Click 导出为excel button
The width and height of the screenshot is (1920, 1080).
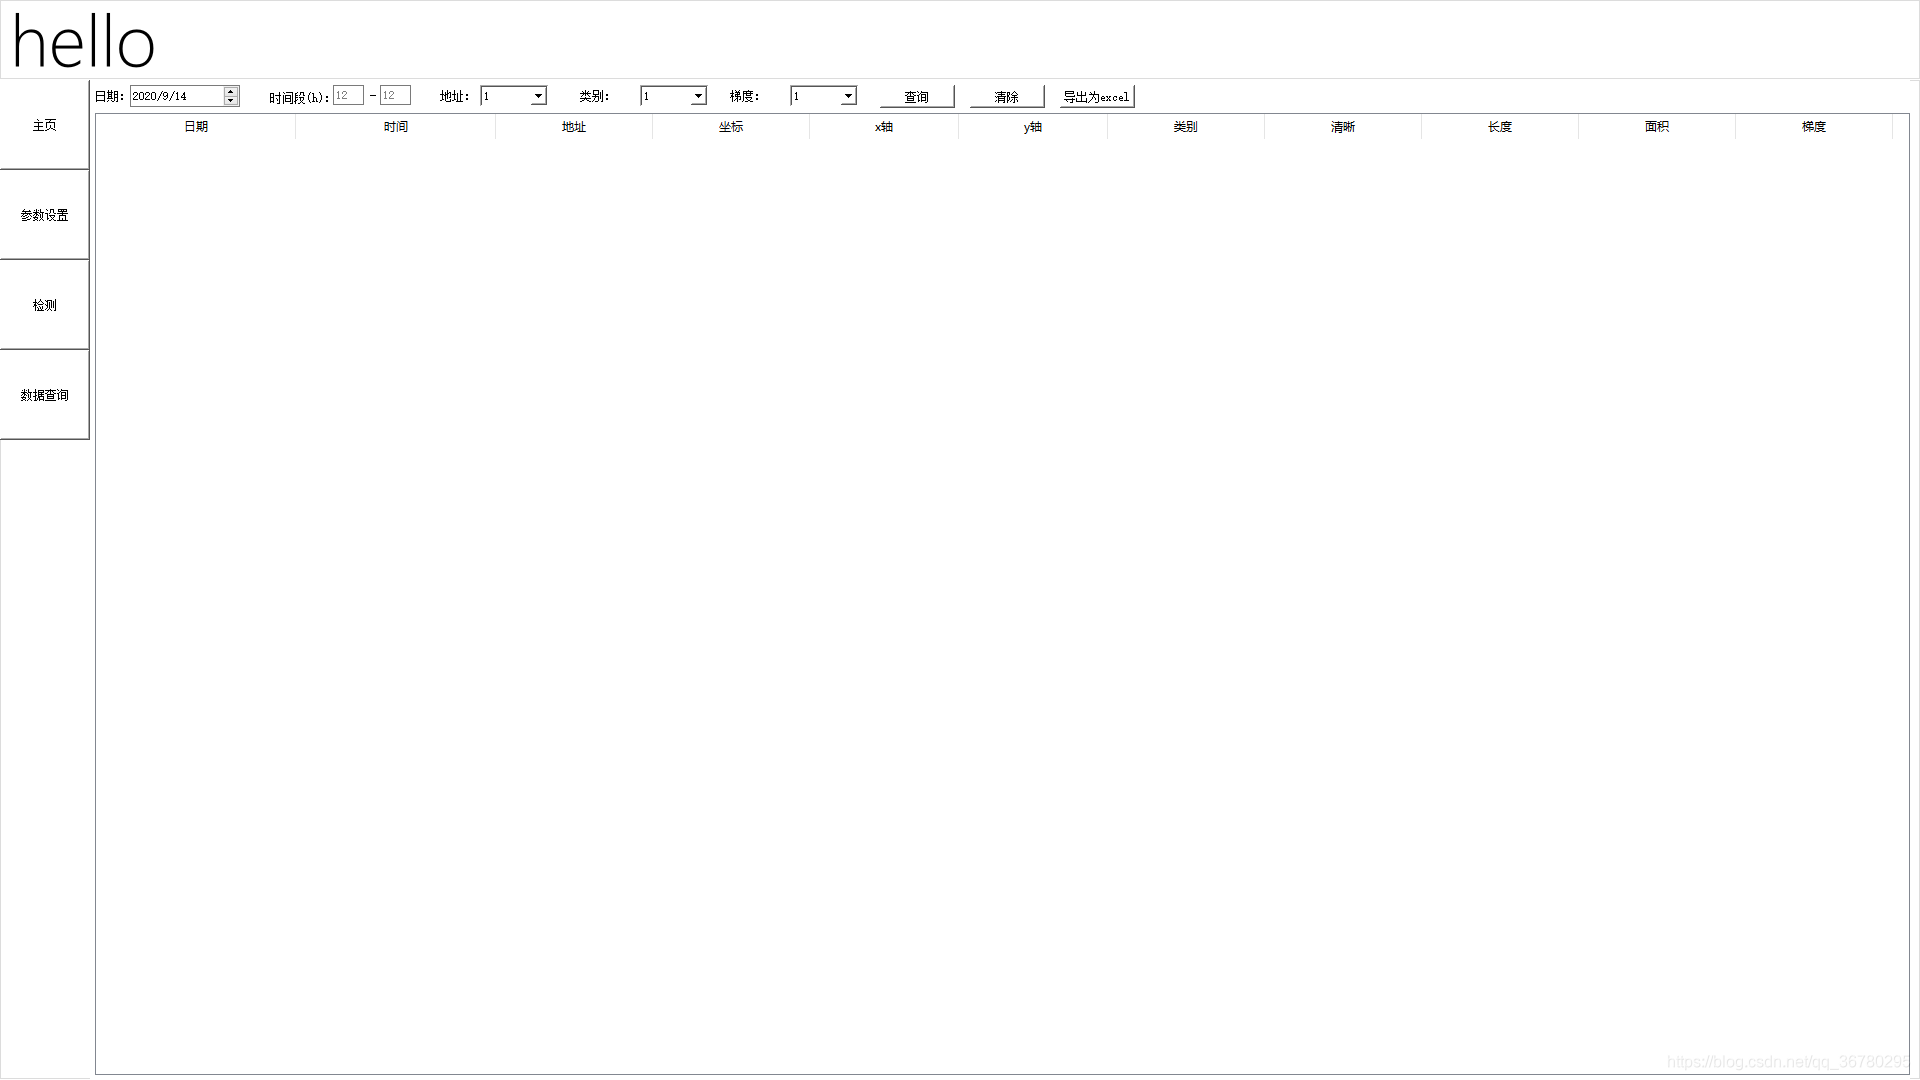coord(1096,97)
